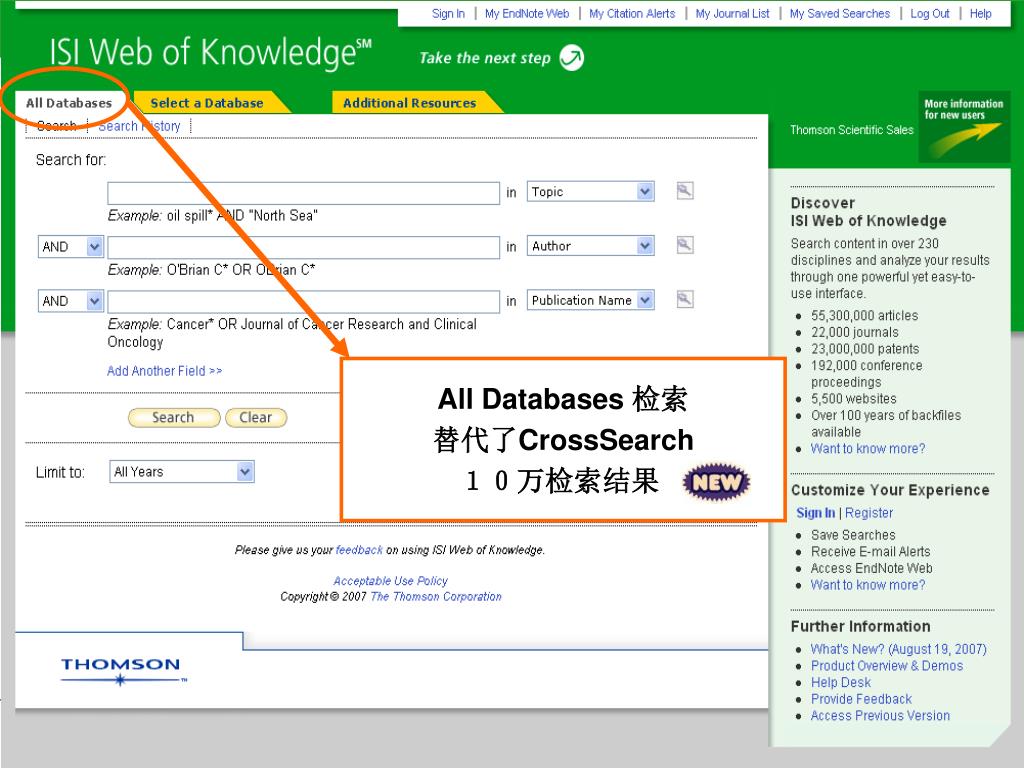Open What's New? (August 19, 2007)
The width and height of the screenshot is (1024, 768).
pyautogui.click(x=899, y=649)
